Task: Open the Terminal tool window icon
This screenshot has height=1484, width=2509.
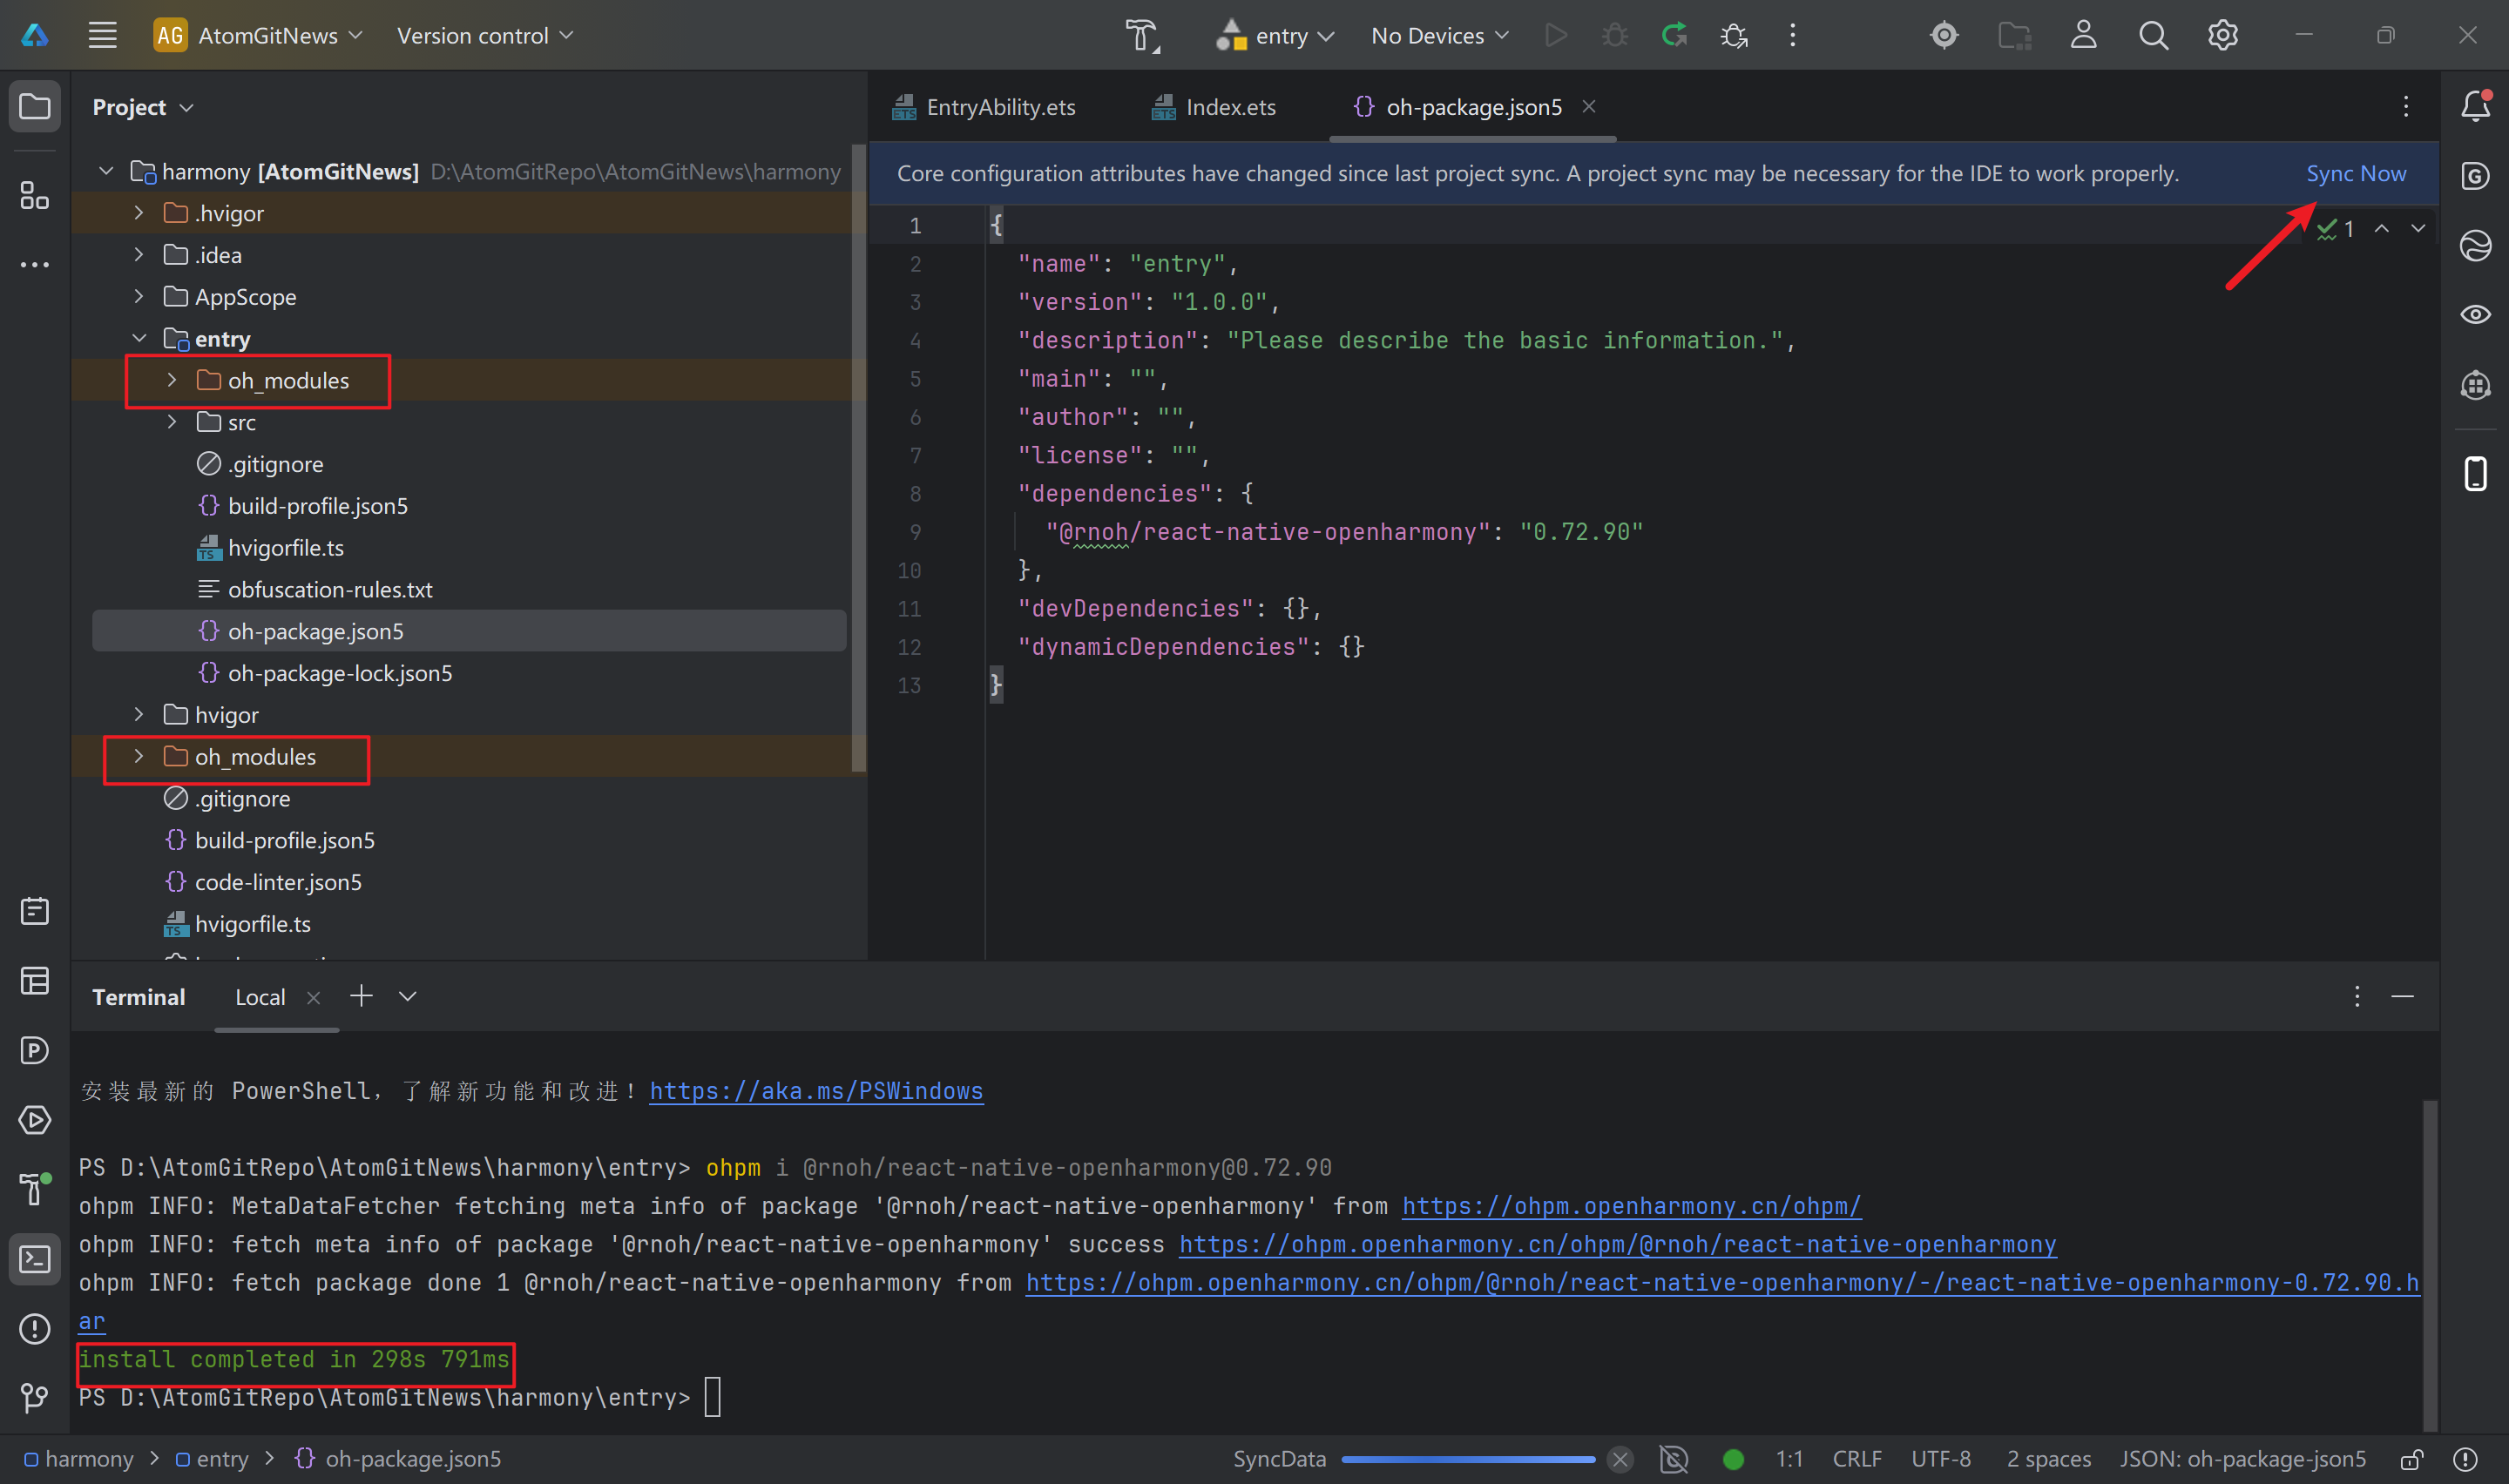Action: point(34,1258)
